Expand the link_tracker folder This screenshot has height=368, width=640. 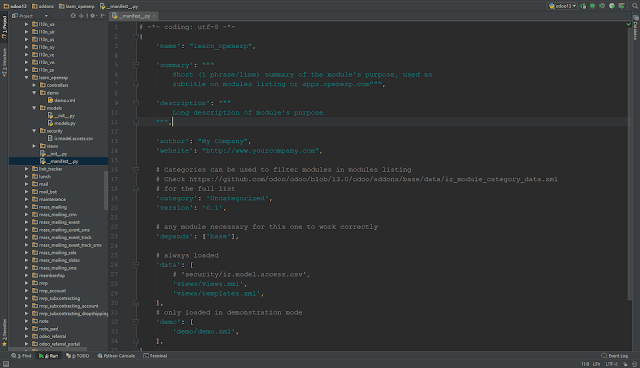pos(27,169)
